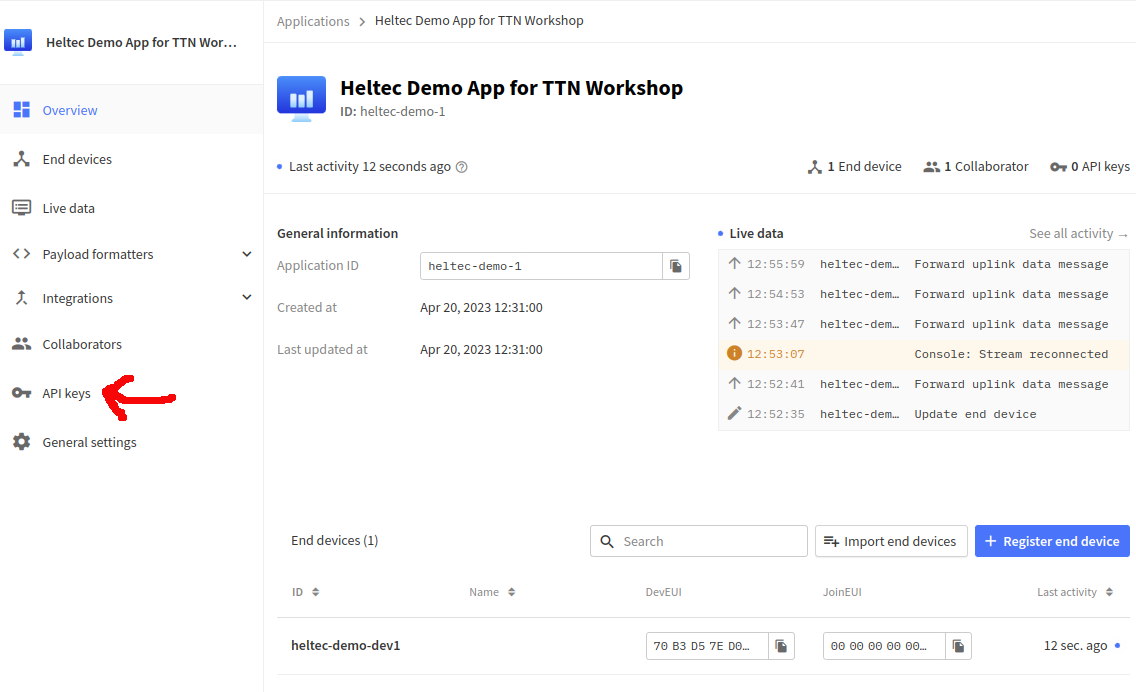Click the uplink arrow icon at 12:54:53

(734, 293)
